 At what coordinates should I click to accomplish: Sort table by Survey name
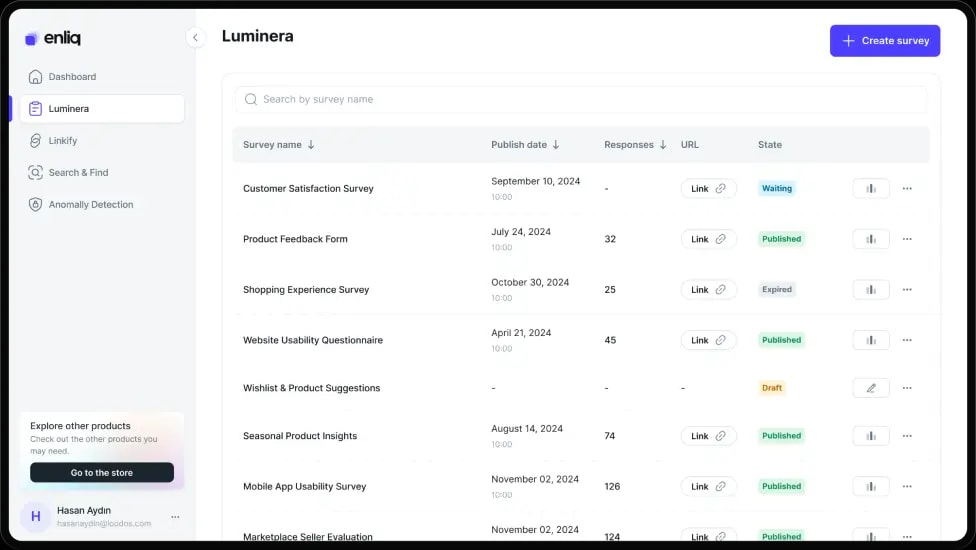[279, 145]
